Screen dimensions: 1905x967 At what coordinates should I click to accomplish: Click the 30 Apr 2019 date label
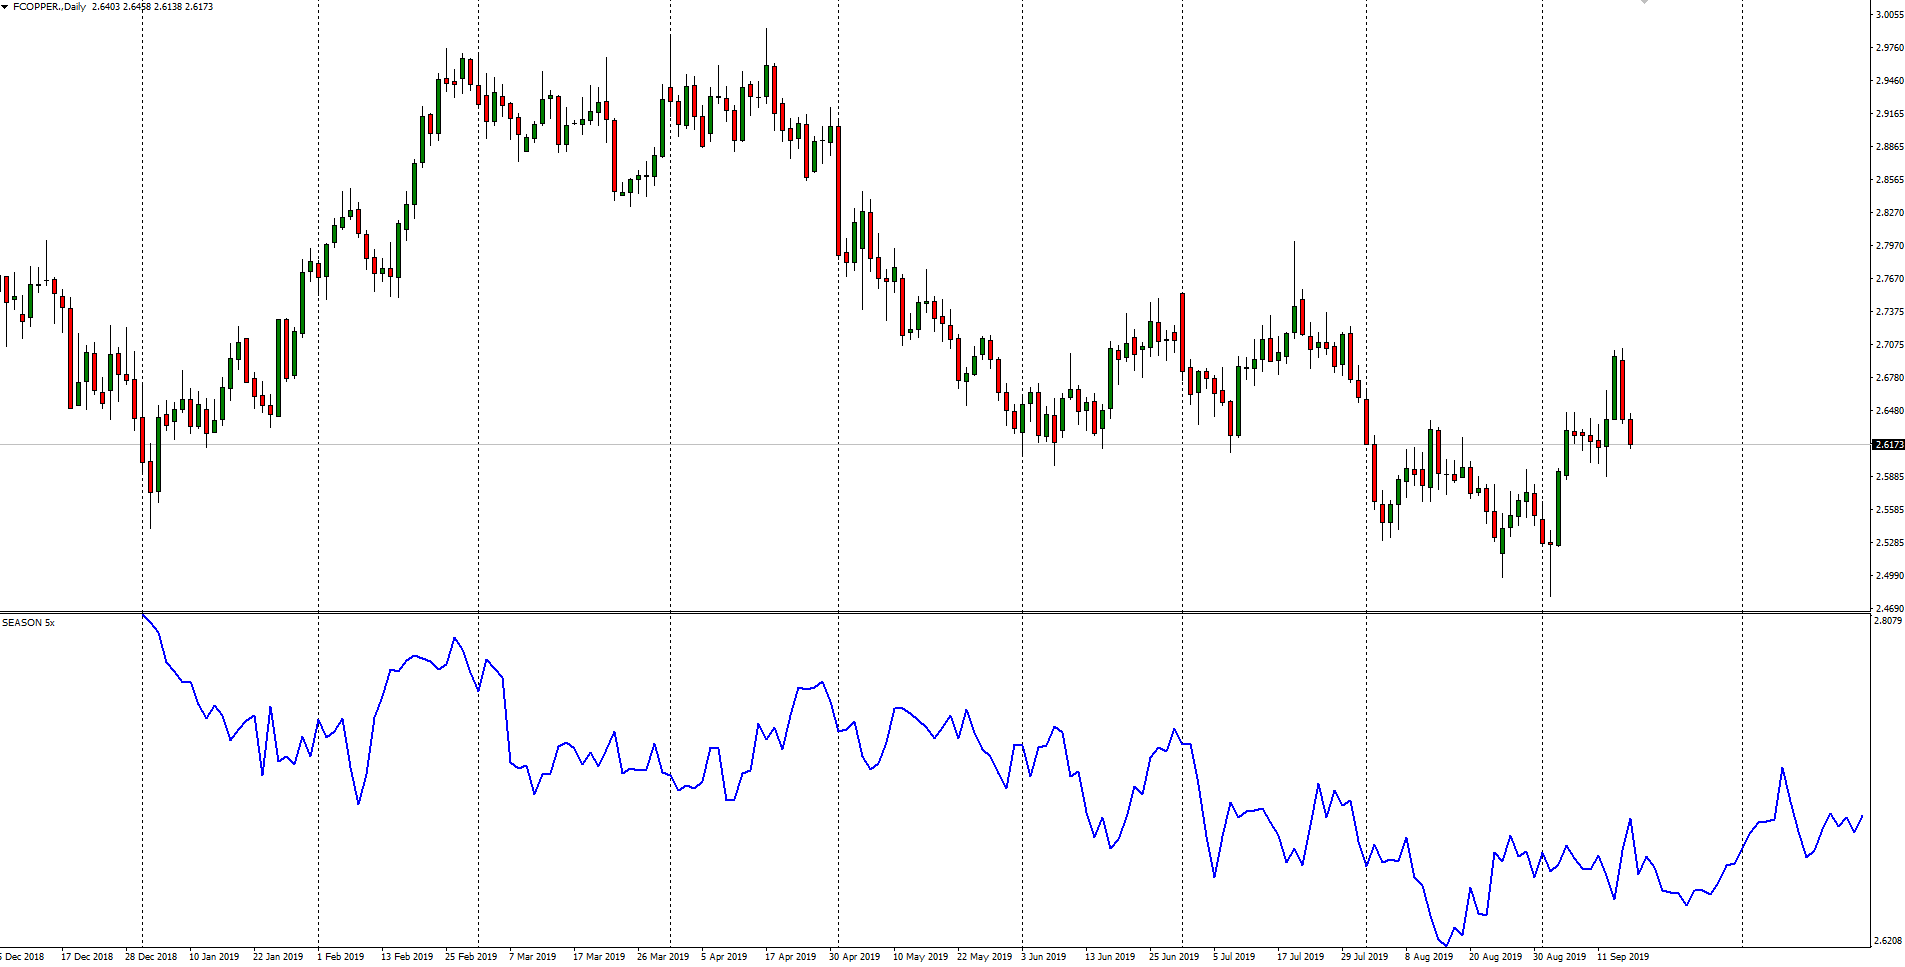click(x=855, y=957)
